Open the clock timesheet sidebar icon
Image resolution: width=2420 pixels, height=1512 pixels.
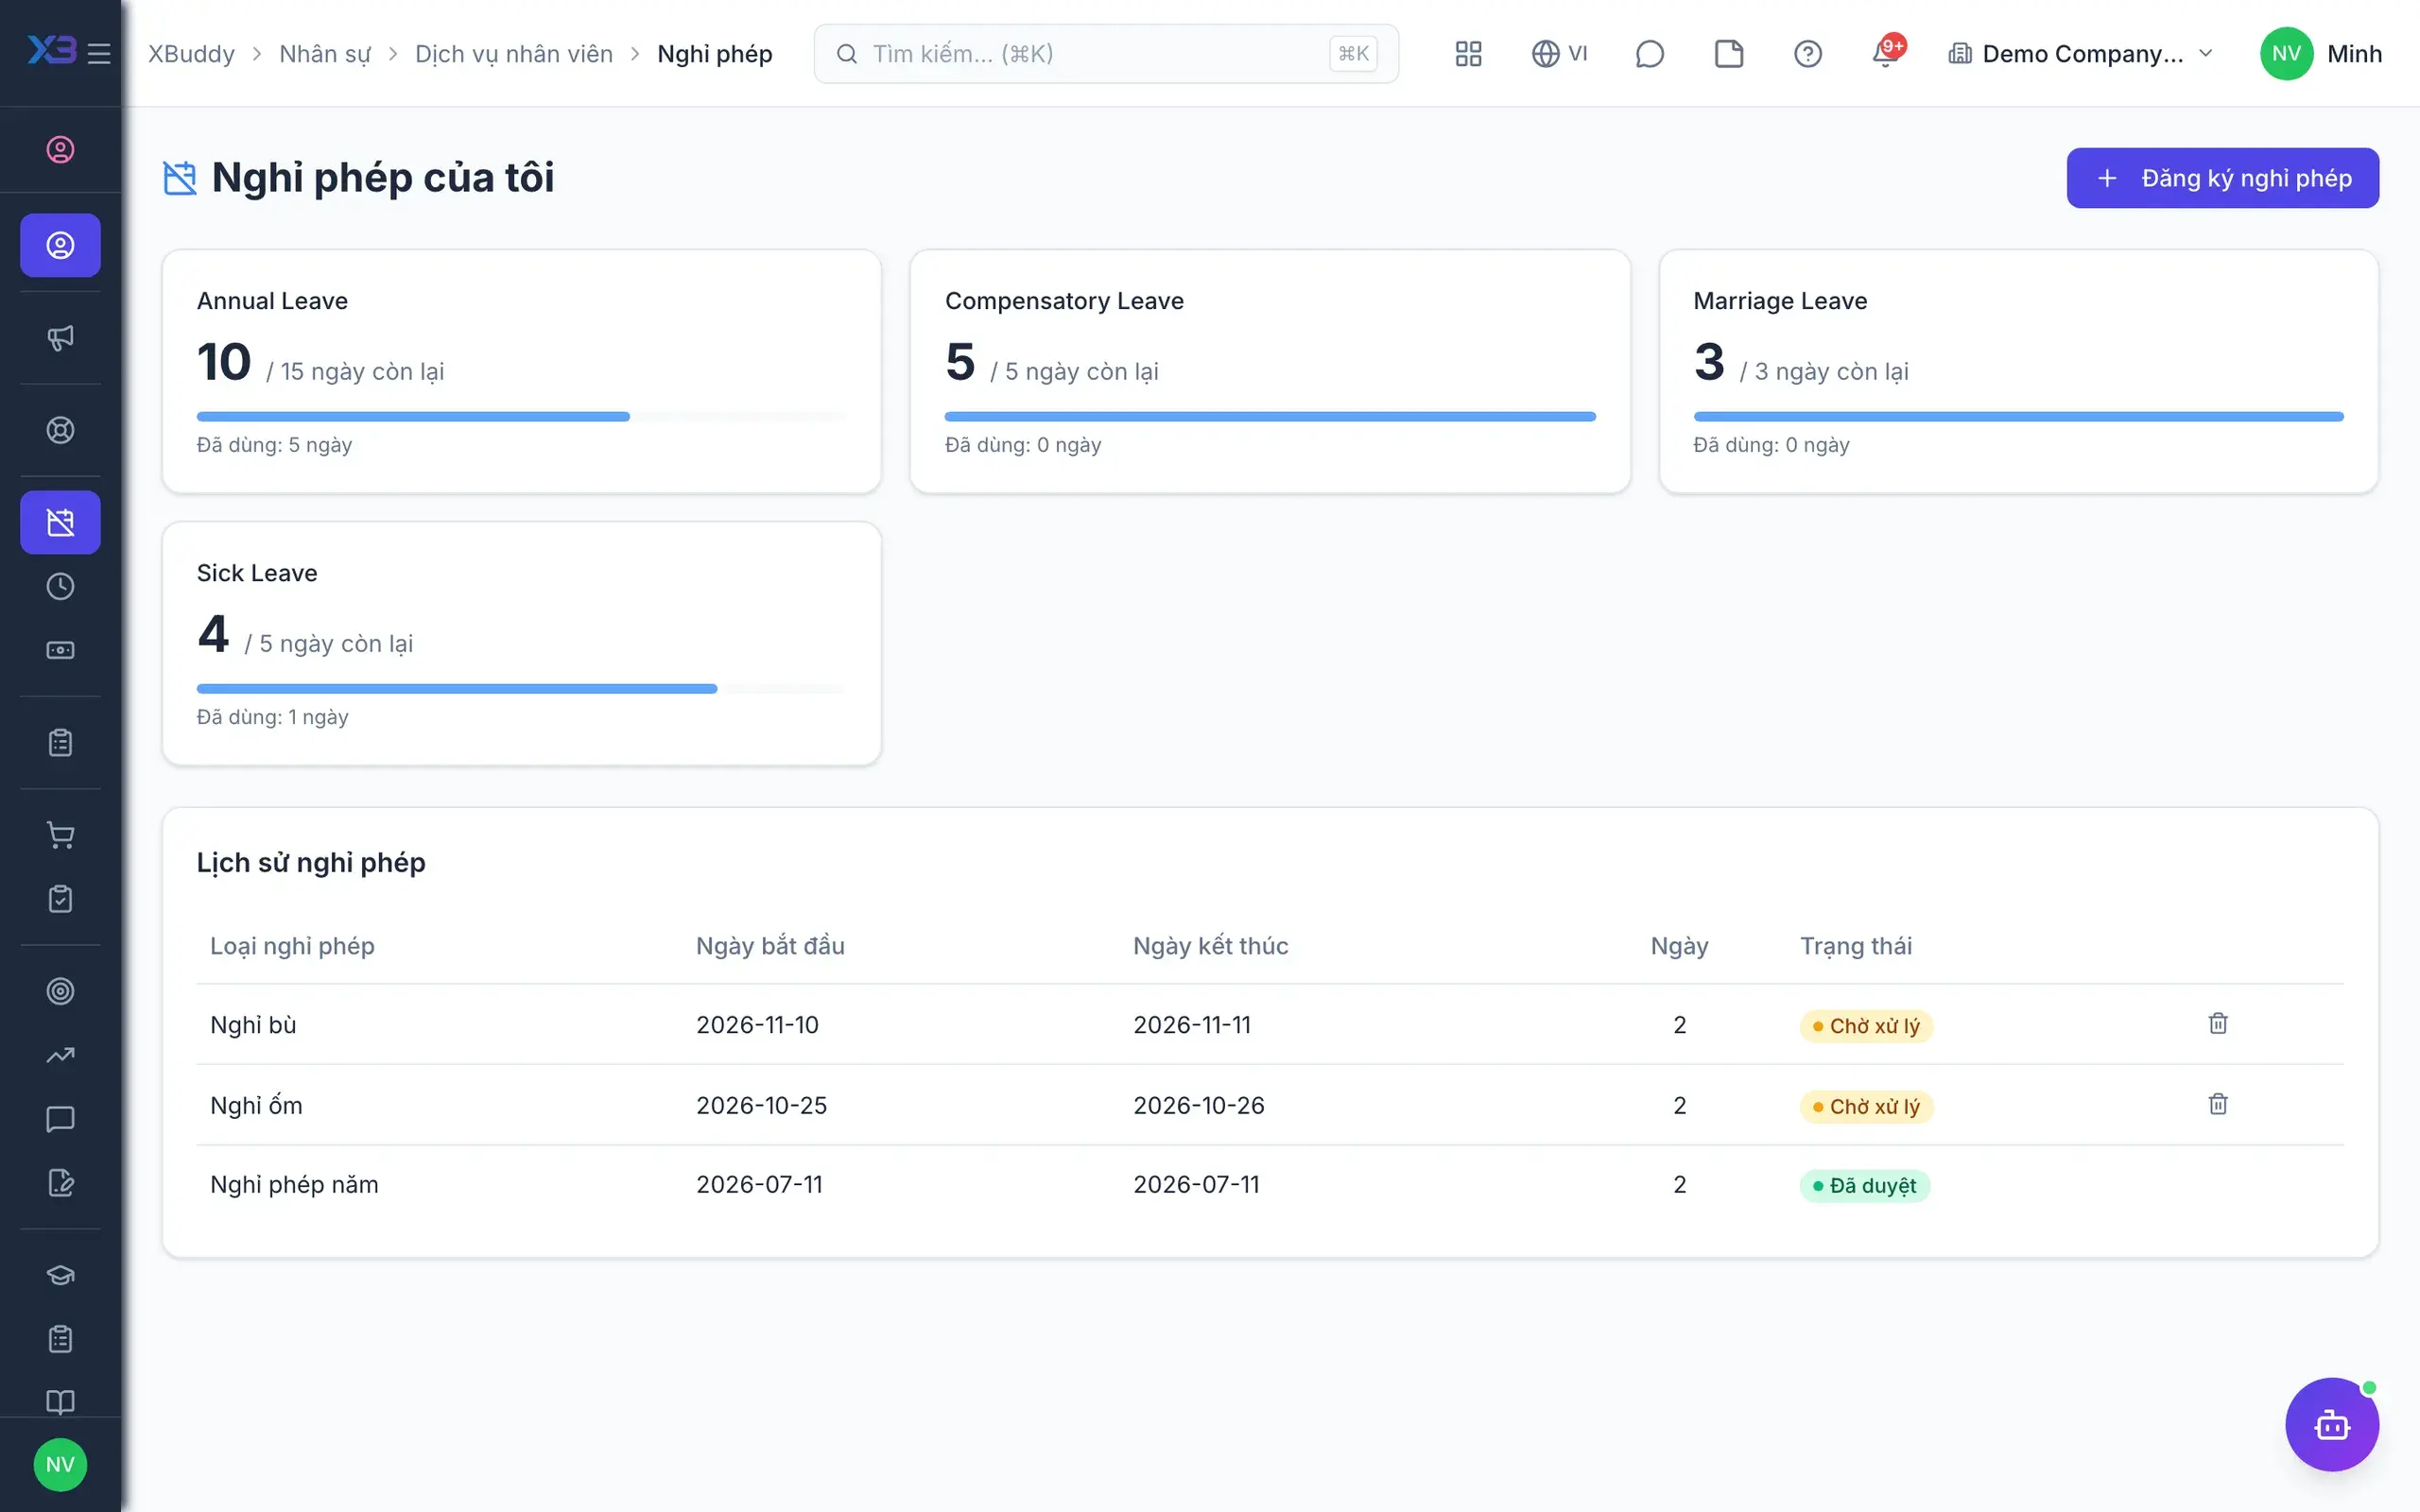(60, 586)
